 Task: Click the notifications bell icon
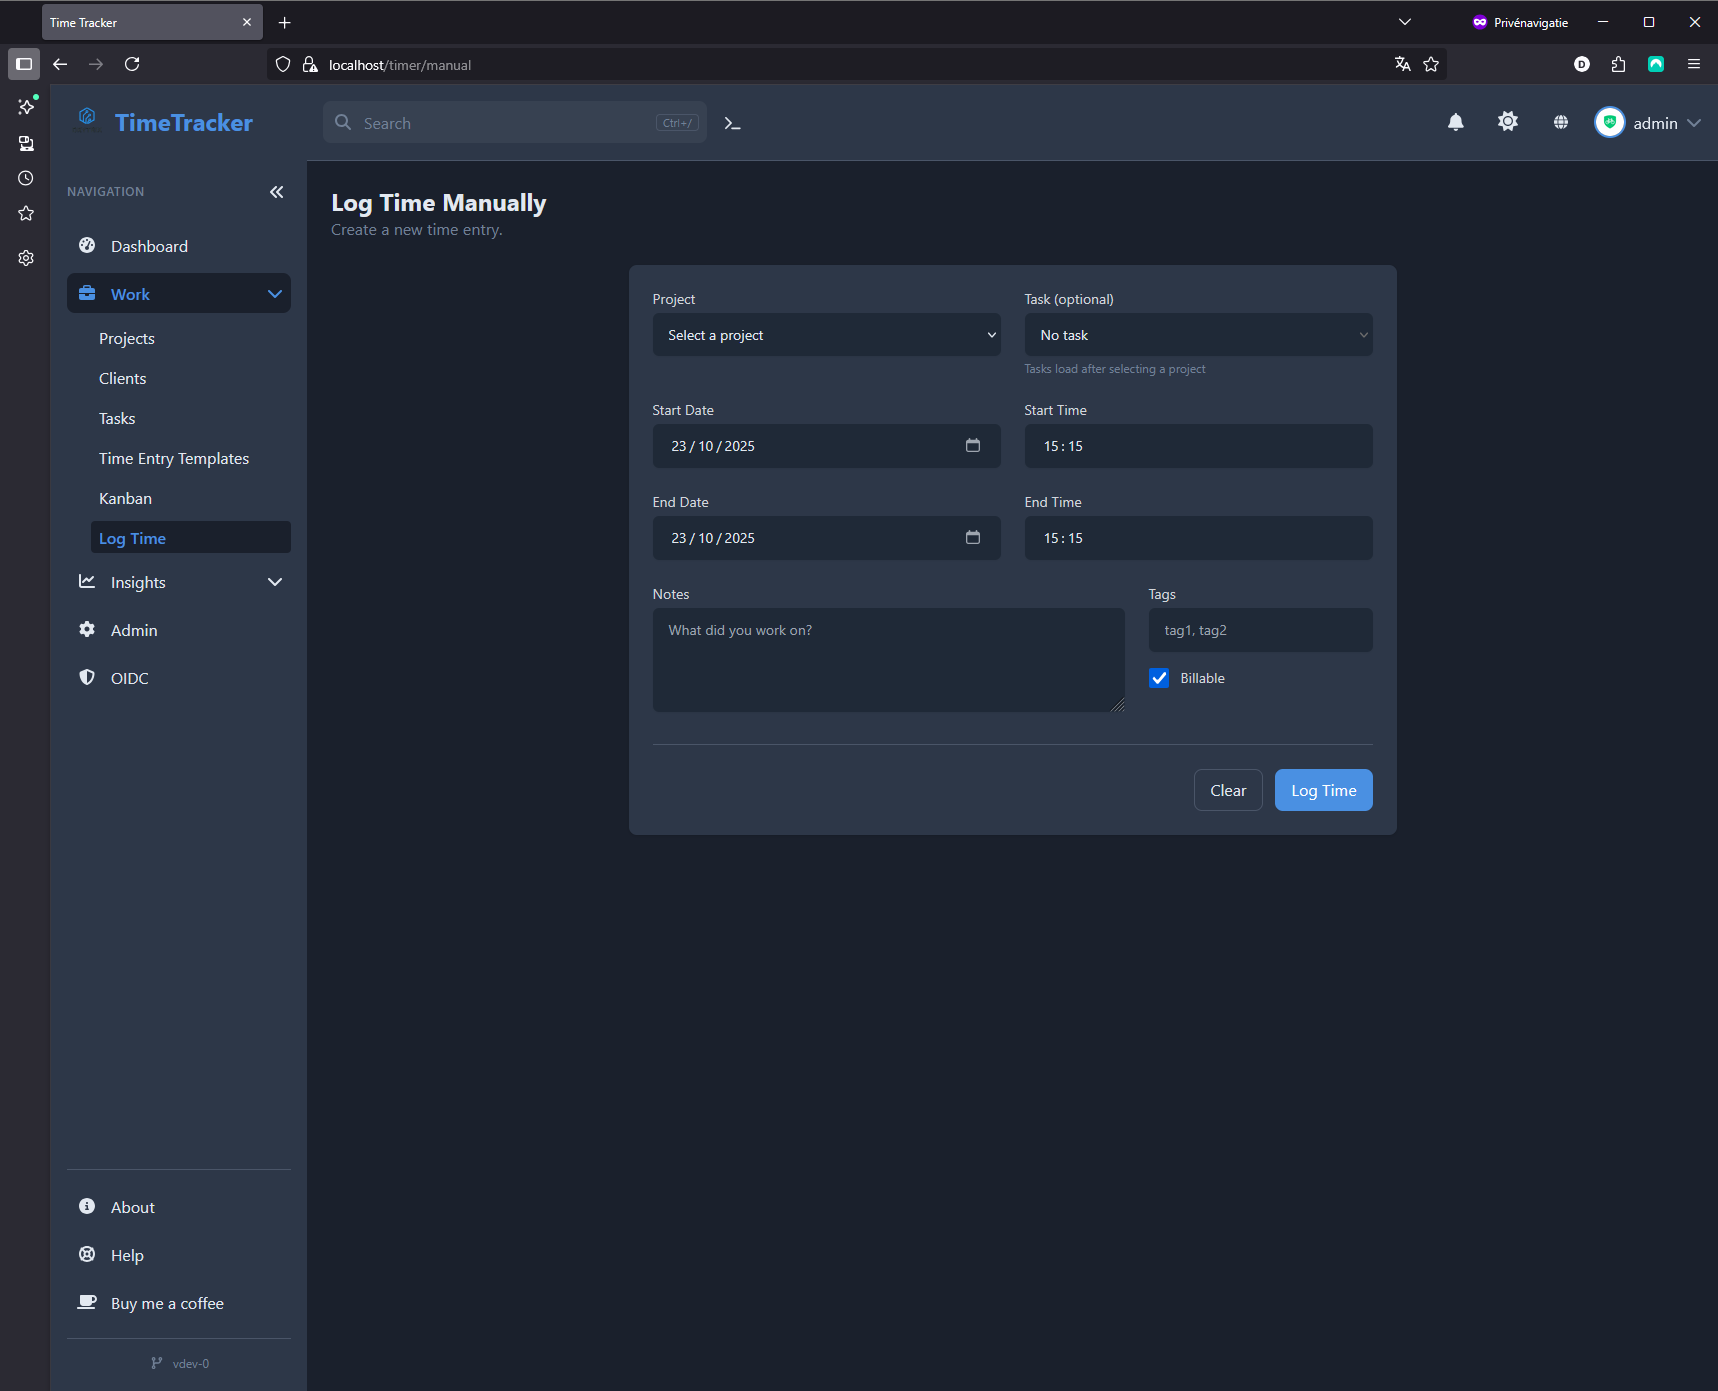1455,122
